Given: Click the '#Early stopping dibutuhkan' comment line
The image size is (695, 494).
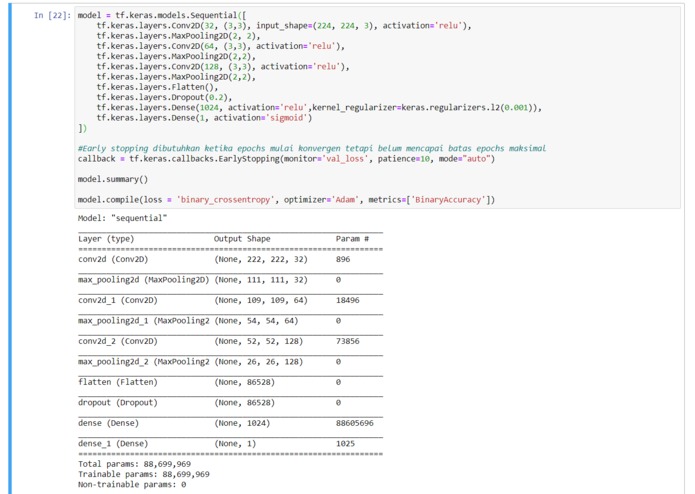Looking at the screenshot, I should point(312,148).
